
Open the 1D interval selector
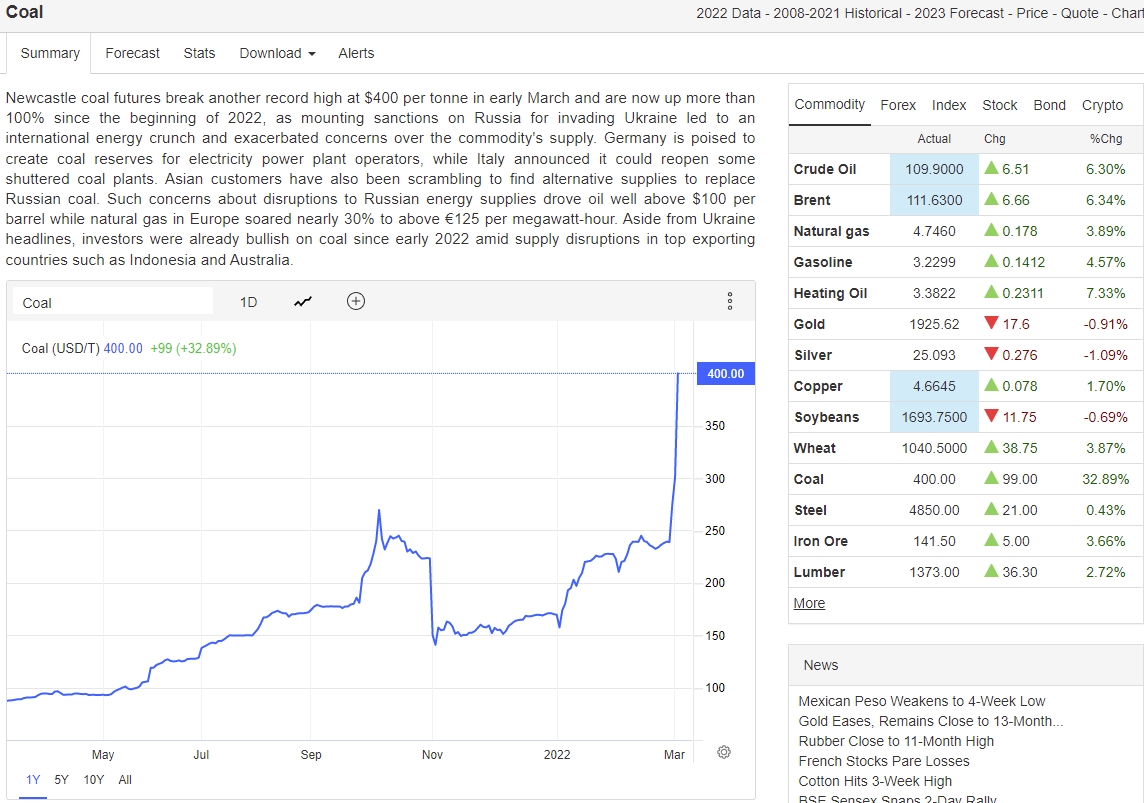pyautogui.click(x=248, y=302)
